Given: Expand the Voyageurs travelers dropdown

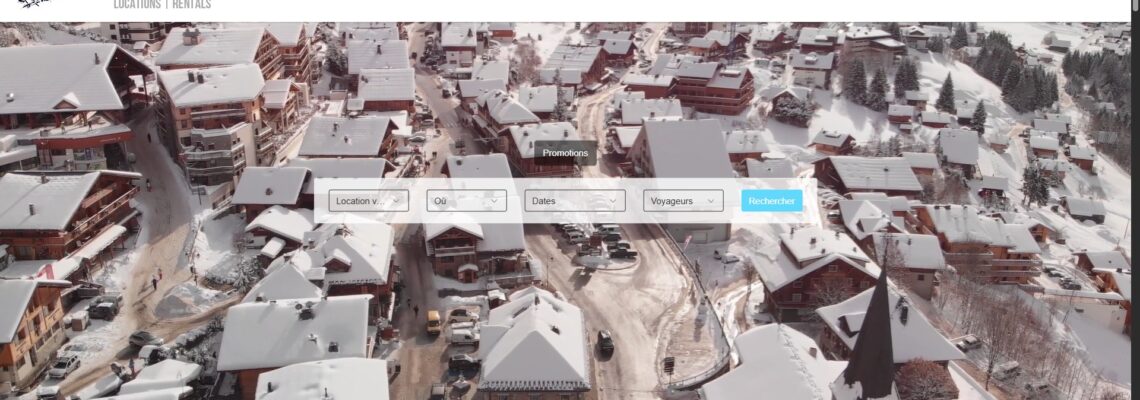Looking at the screenshot, I should tap(673, 201).
